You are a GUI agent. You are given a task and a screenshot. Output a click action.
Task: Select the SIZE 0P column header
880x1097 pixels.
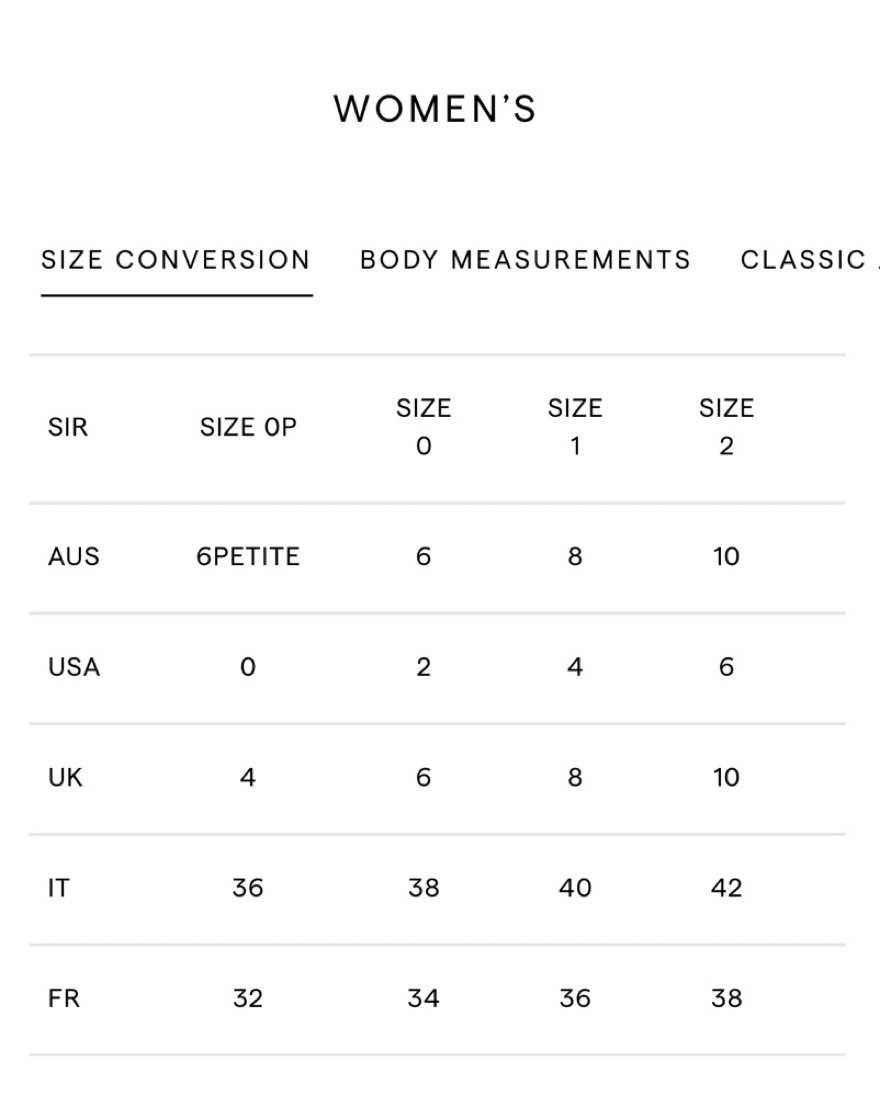point(248,427)
